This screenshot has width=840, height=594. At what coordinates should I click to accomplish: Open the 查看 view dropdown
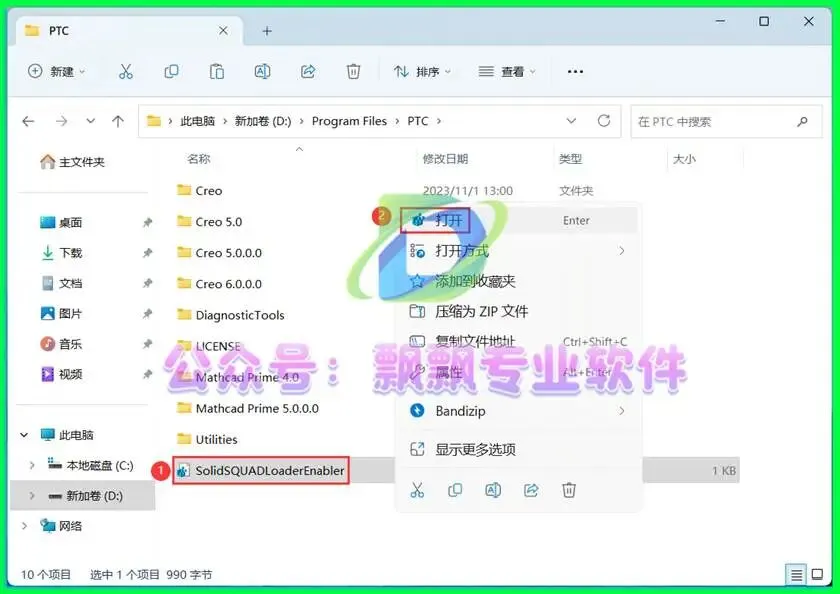(507, 71)
